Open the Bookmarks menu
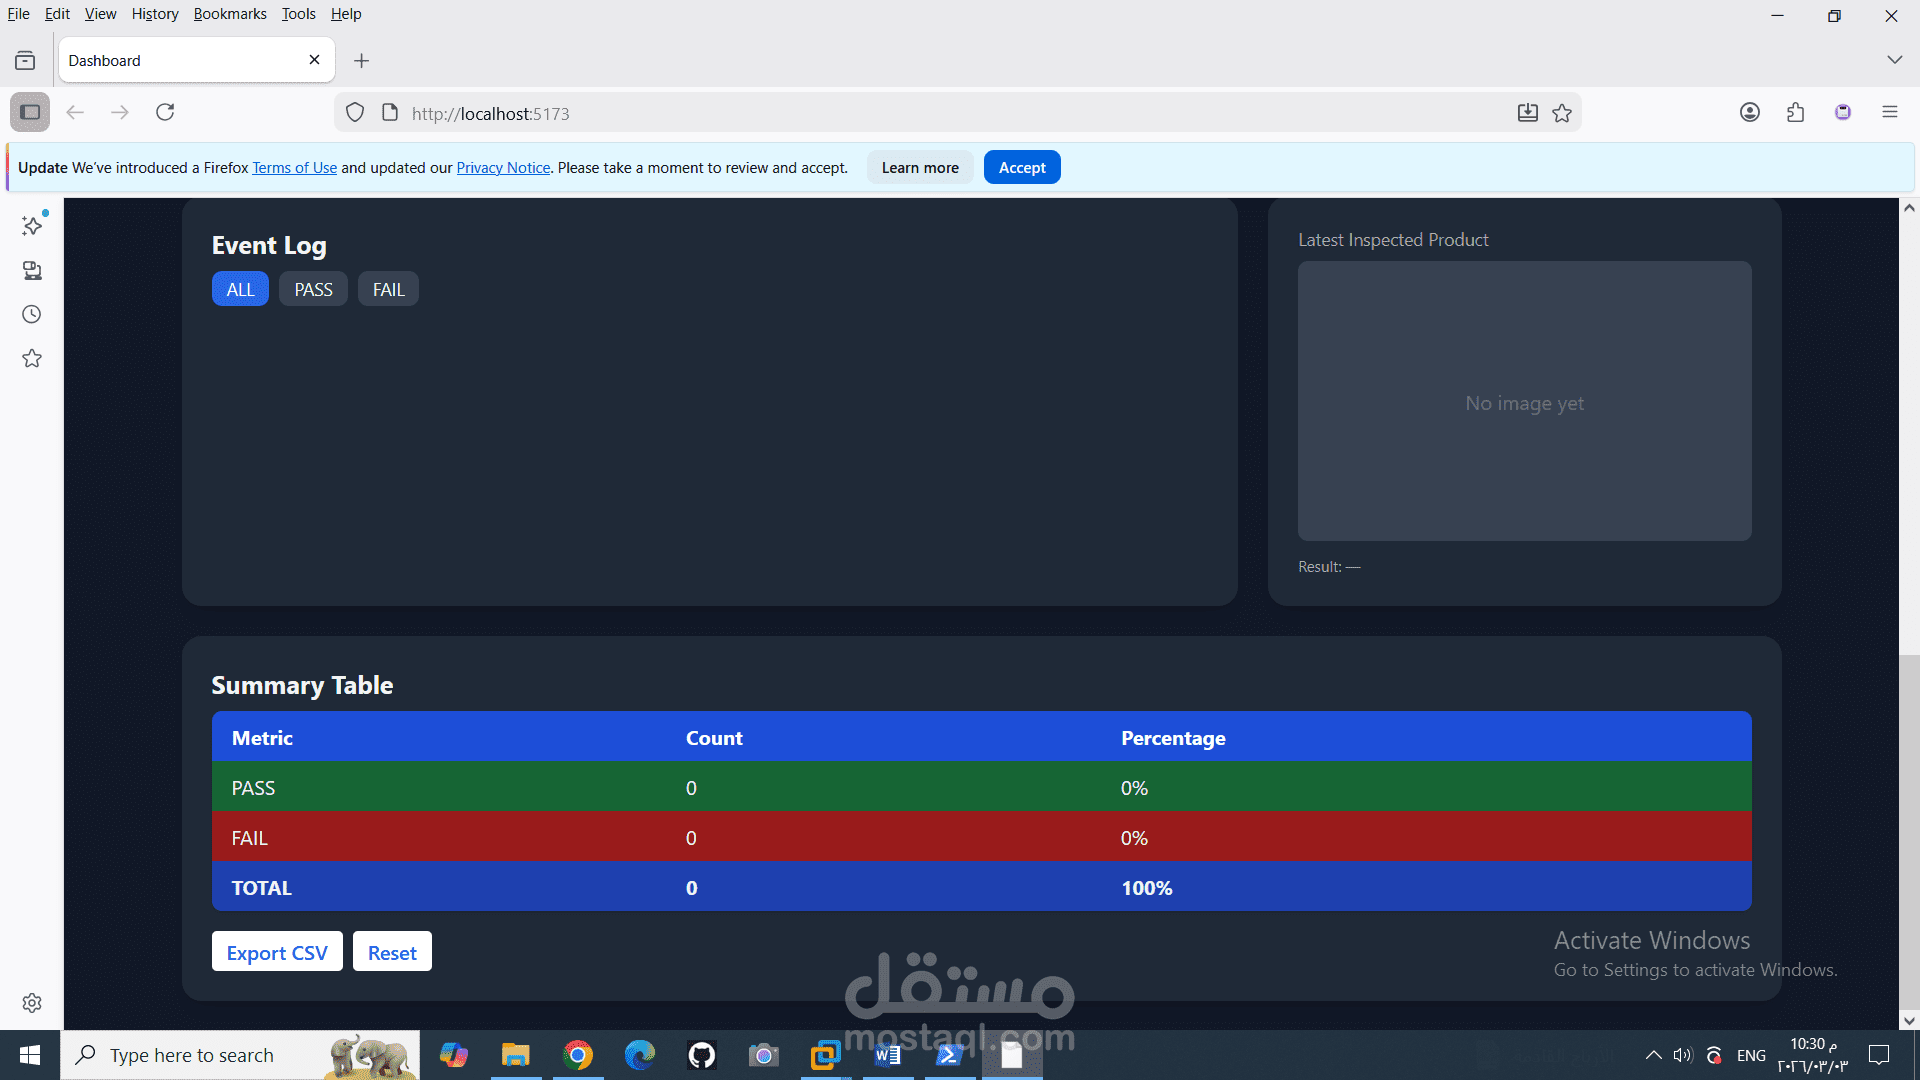This screenshot has height=1080, width=1920. click(x=229, y=14)
